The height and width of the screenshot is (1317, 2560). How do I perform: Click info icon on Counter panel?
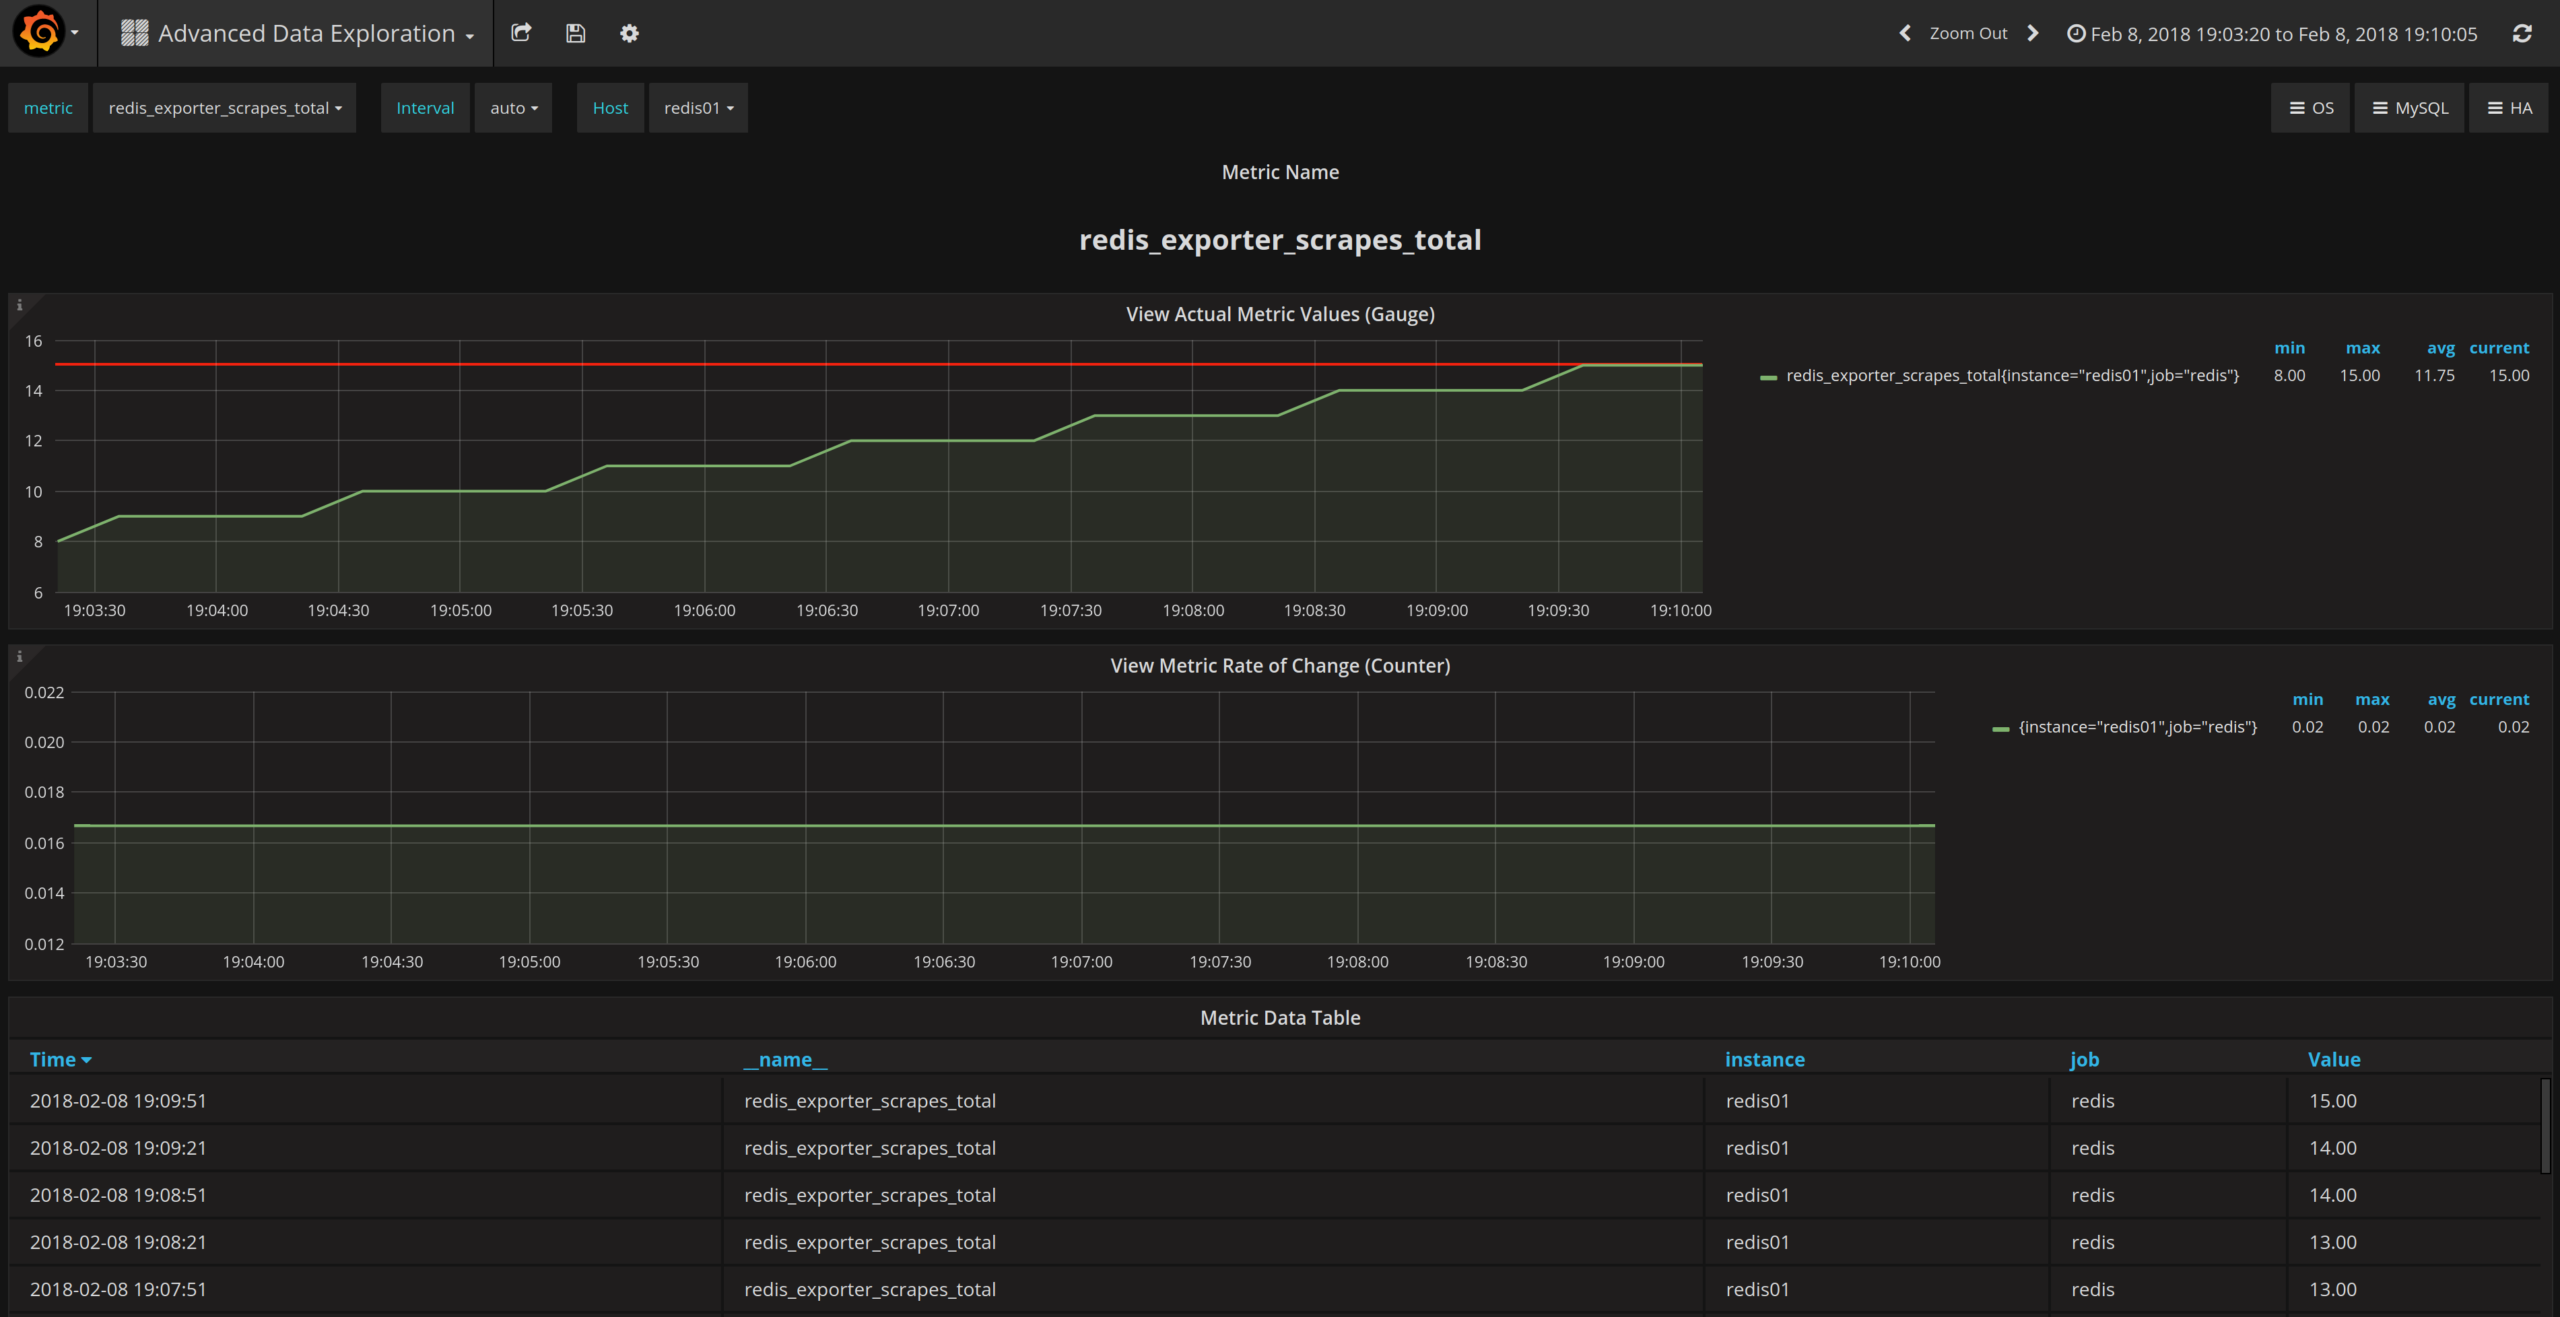tap(19, 657)
